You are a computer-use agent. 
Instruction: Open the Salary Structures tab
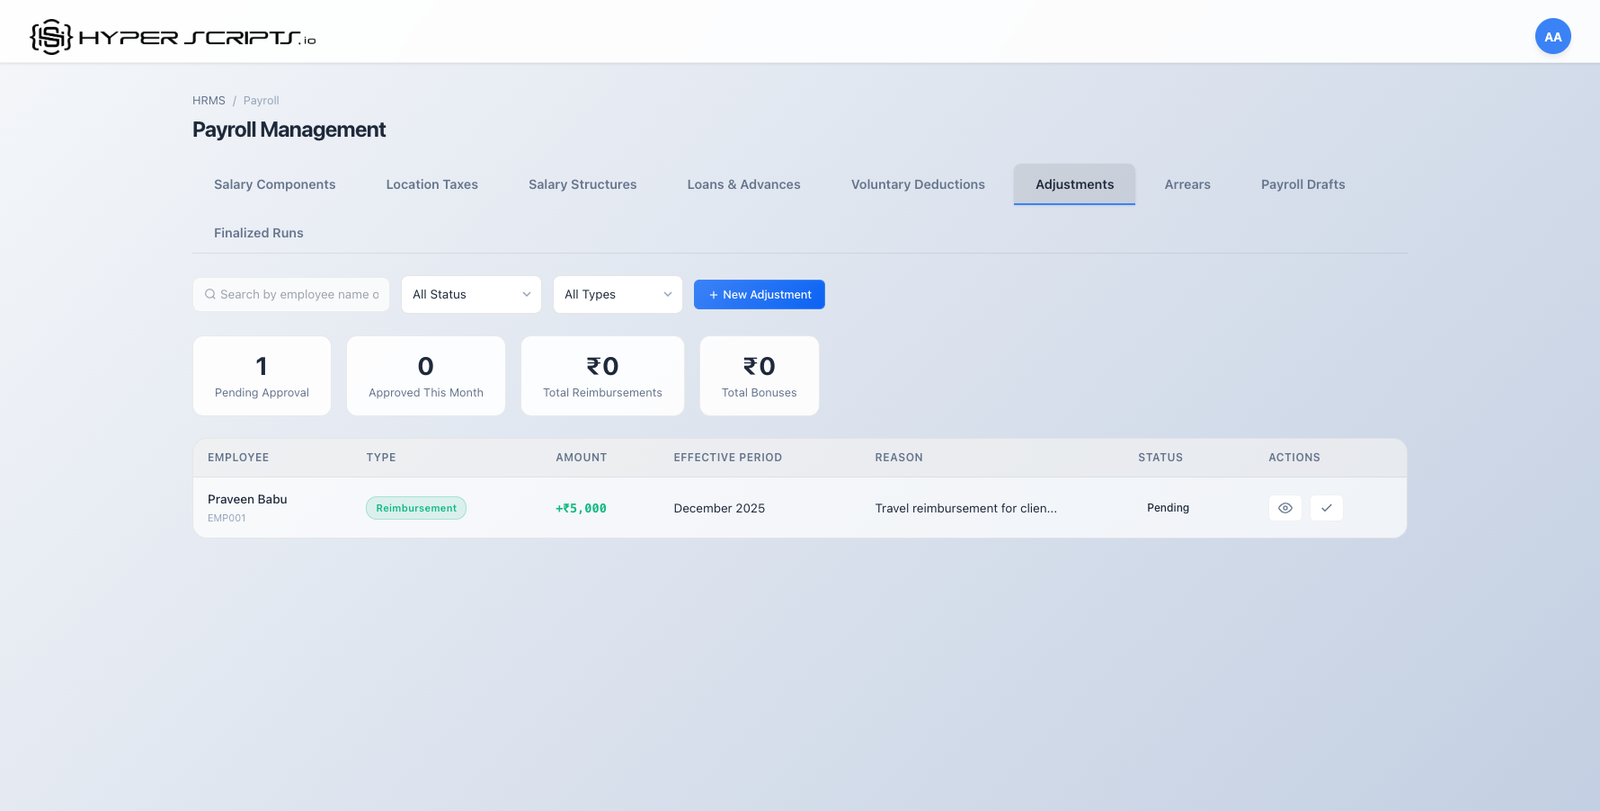[582, 185]
